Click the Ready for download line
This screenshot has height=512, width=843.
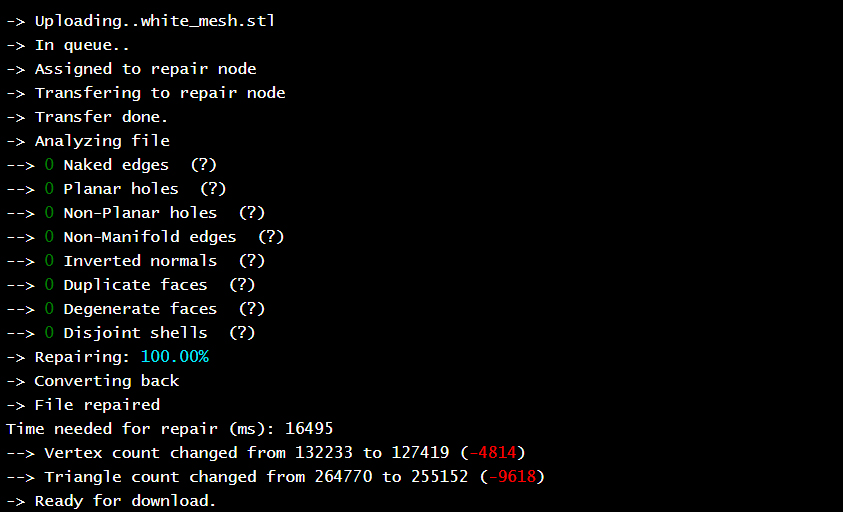coord(125,501)
